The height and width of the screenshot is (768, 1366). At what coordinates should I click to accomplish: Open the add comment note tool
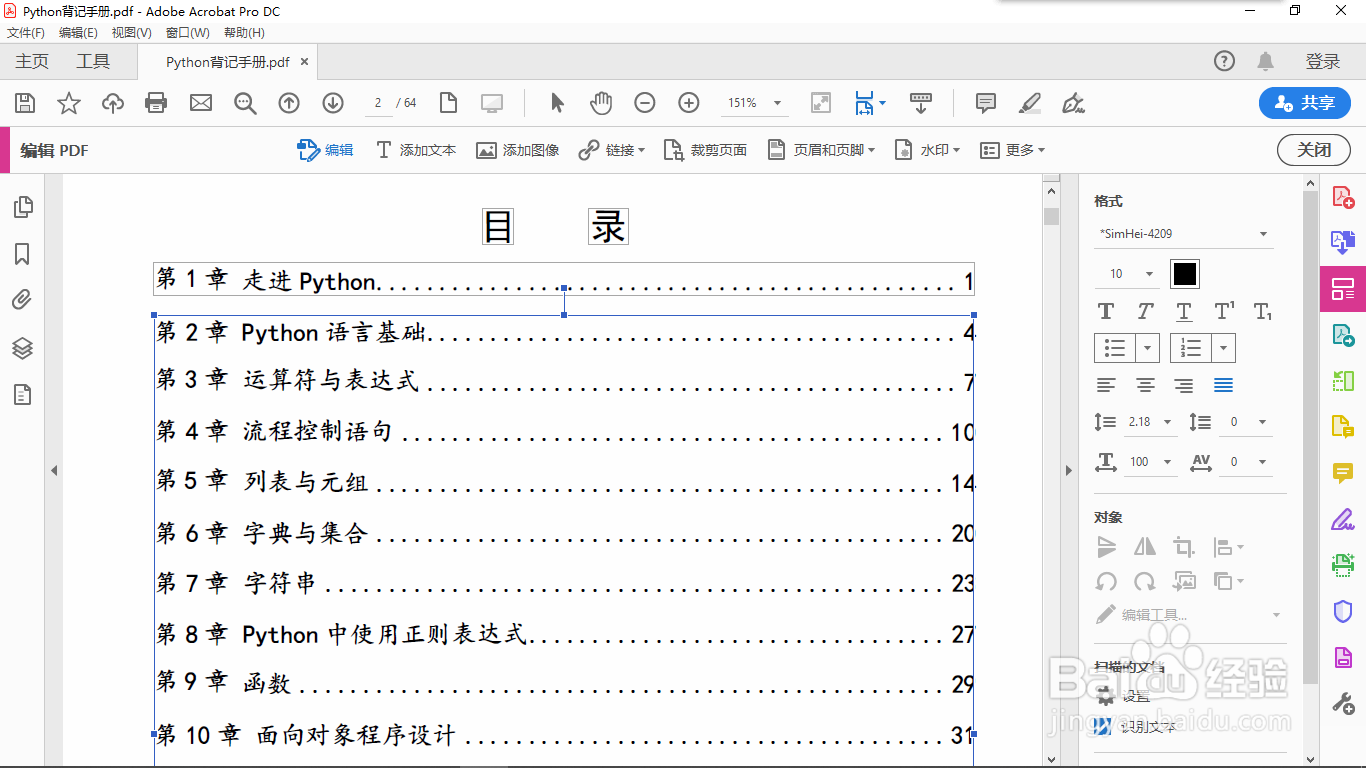click(986, 103)
